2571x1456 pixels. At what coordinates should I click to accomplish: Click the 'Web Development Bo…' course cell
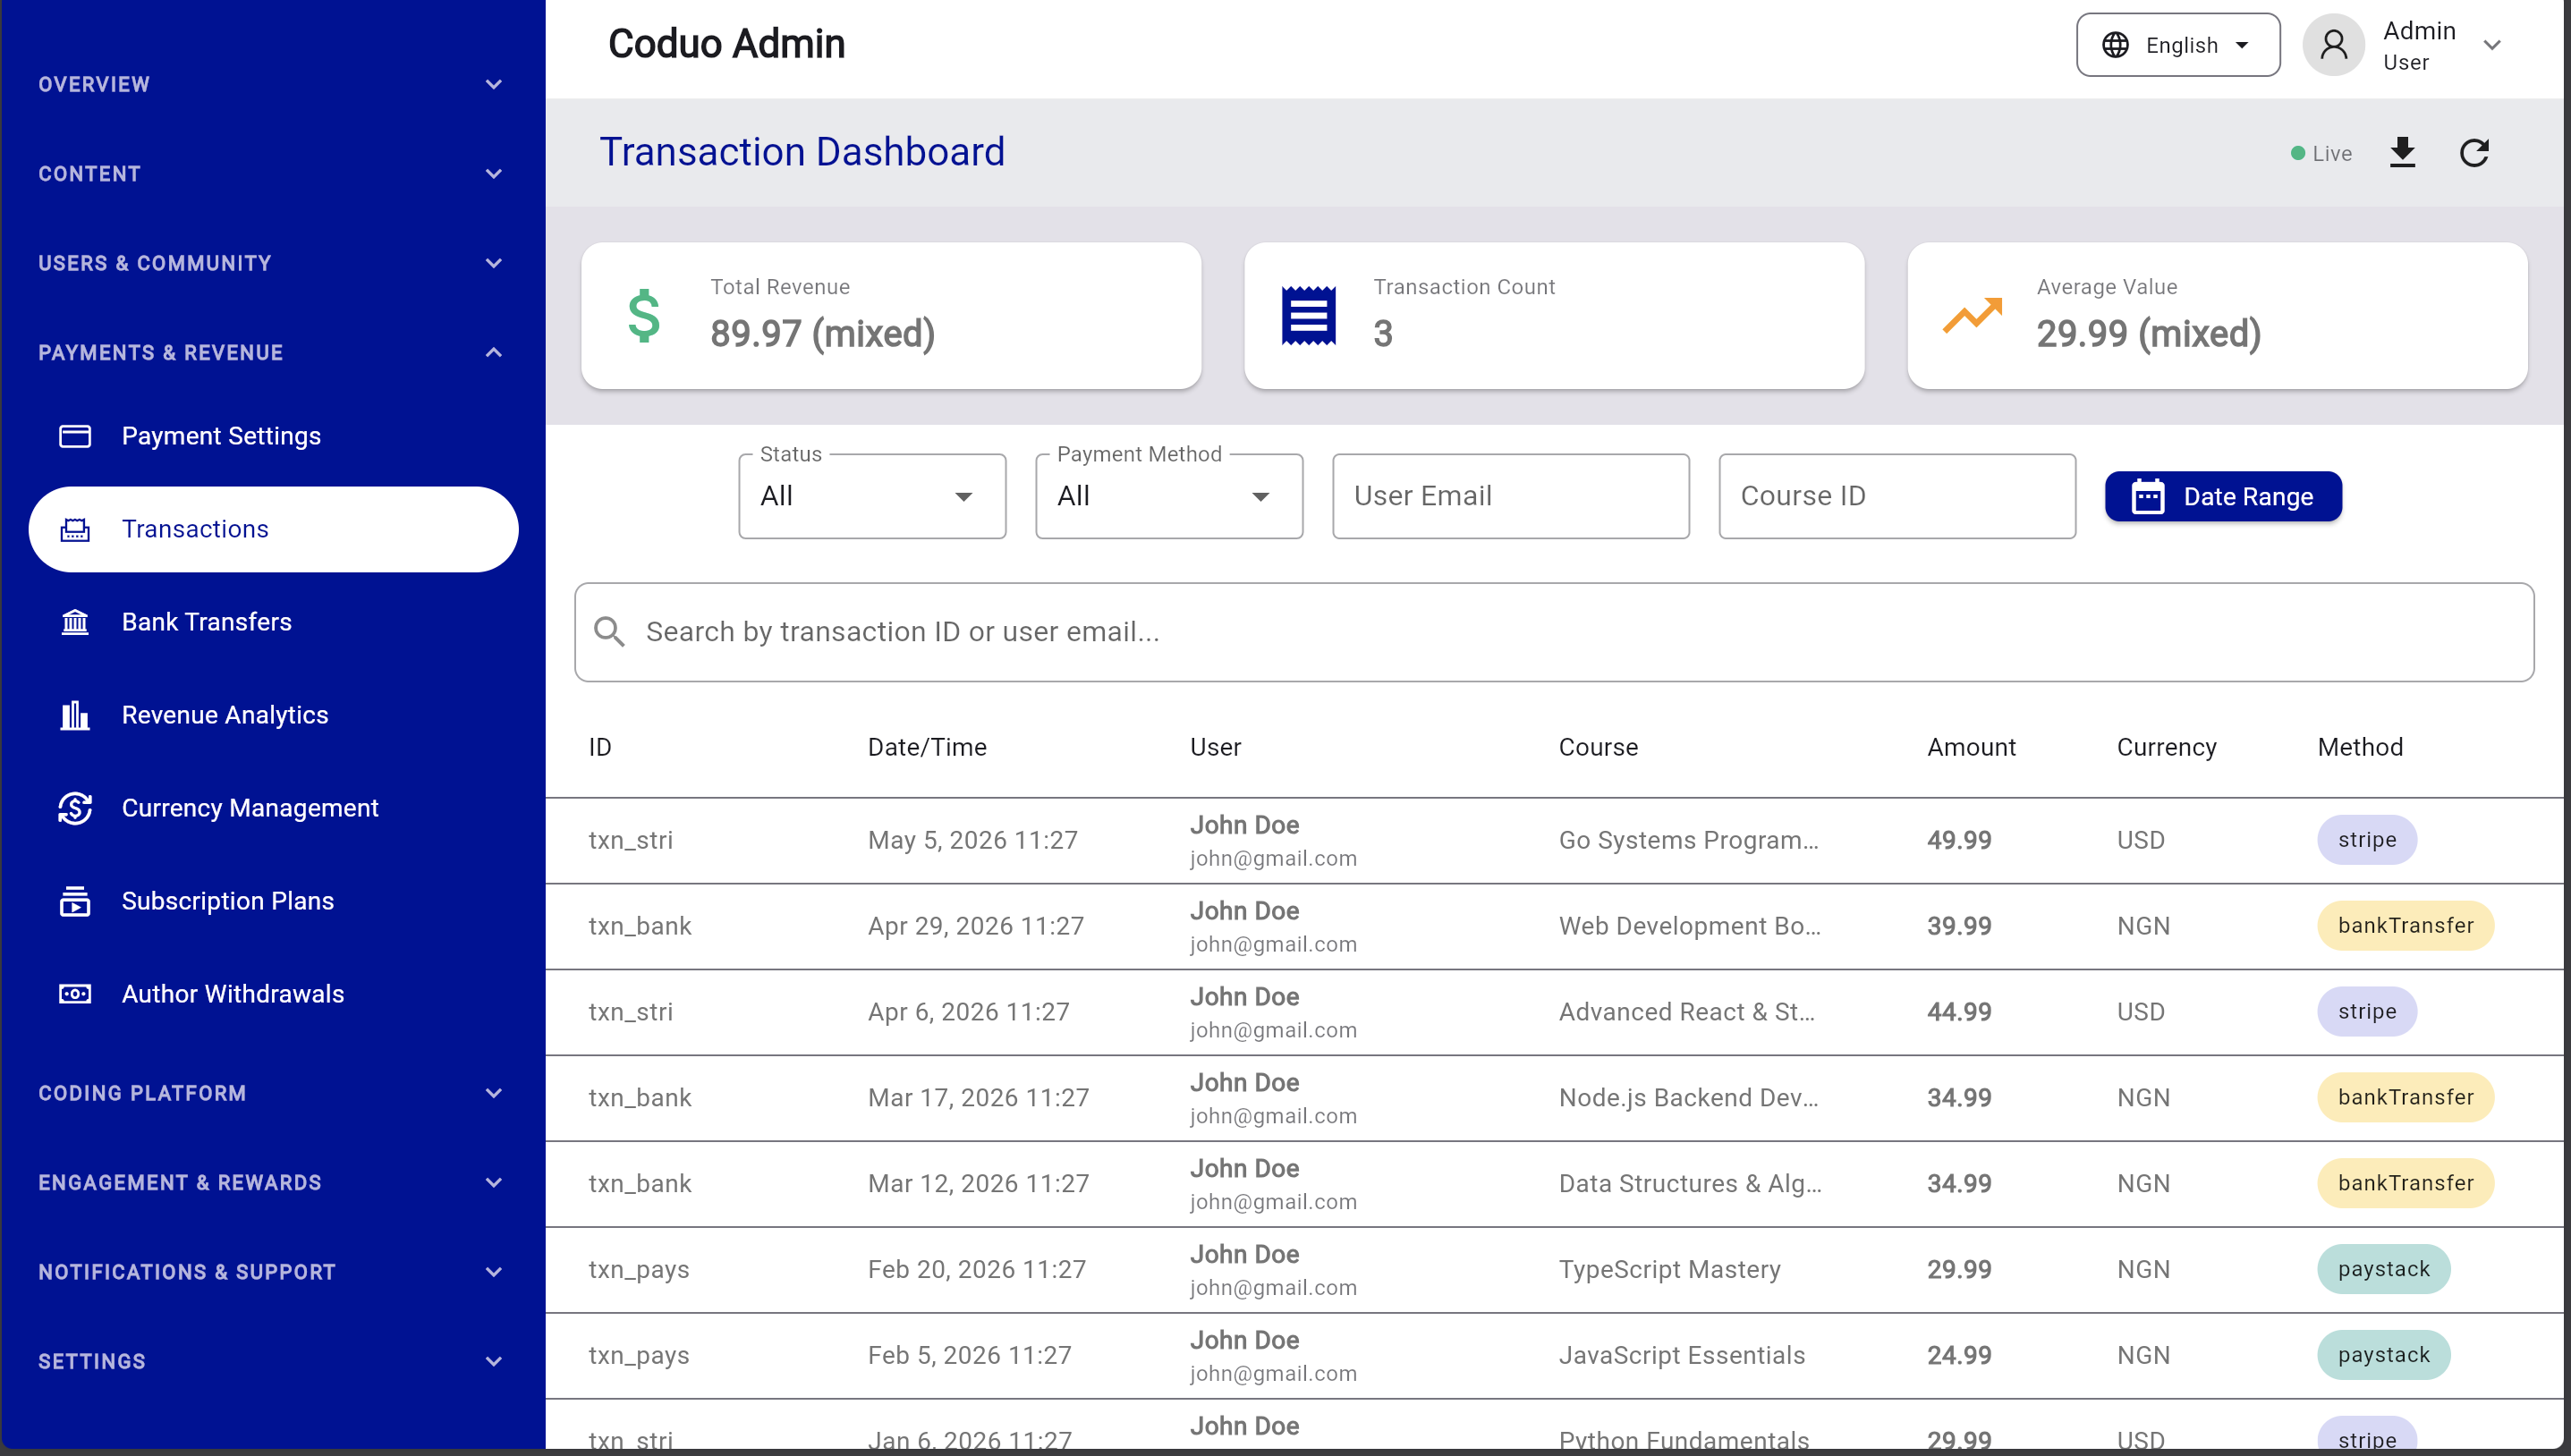1690,926
